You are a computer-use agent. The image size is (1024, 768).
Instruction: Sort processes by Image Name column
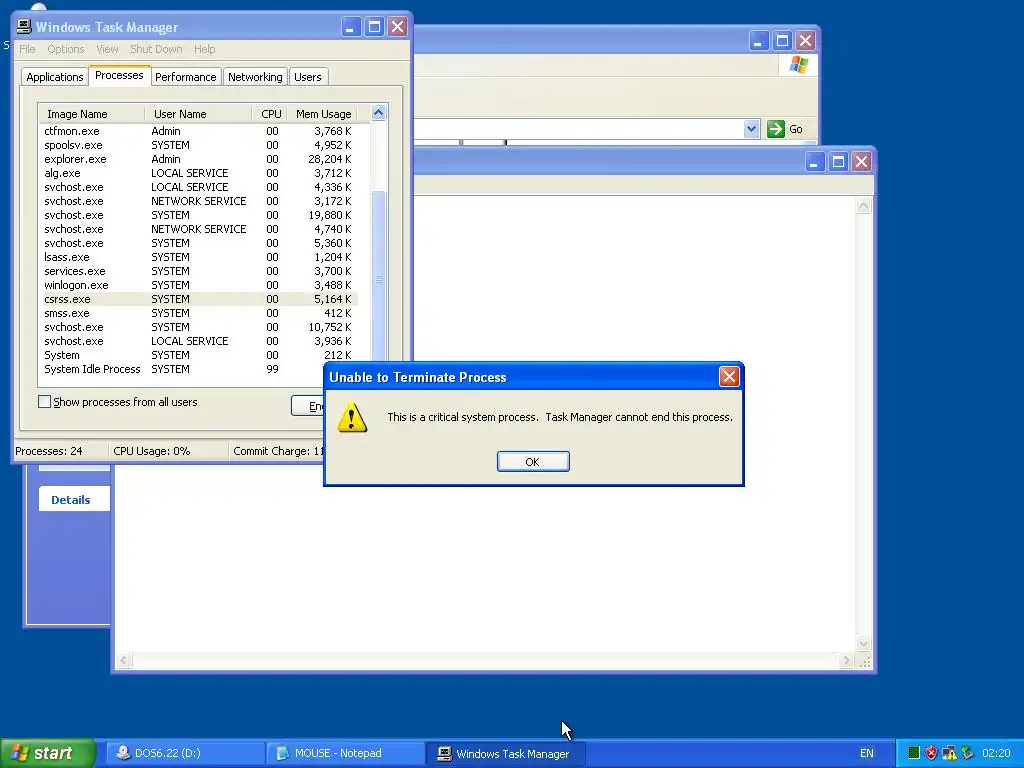tap(91, 114)
